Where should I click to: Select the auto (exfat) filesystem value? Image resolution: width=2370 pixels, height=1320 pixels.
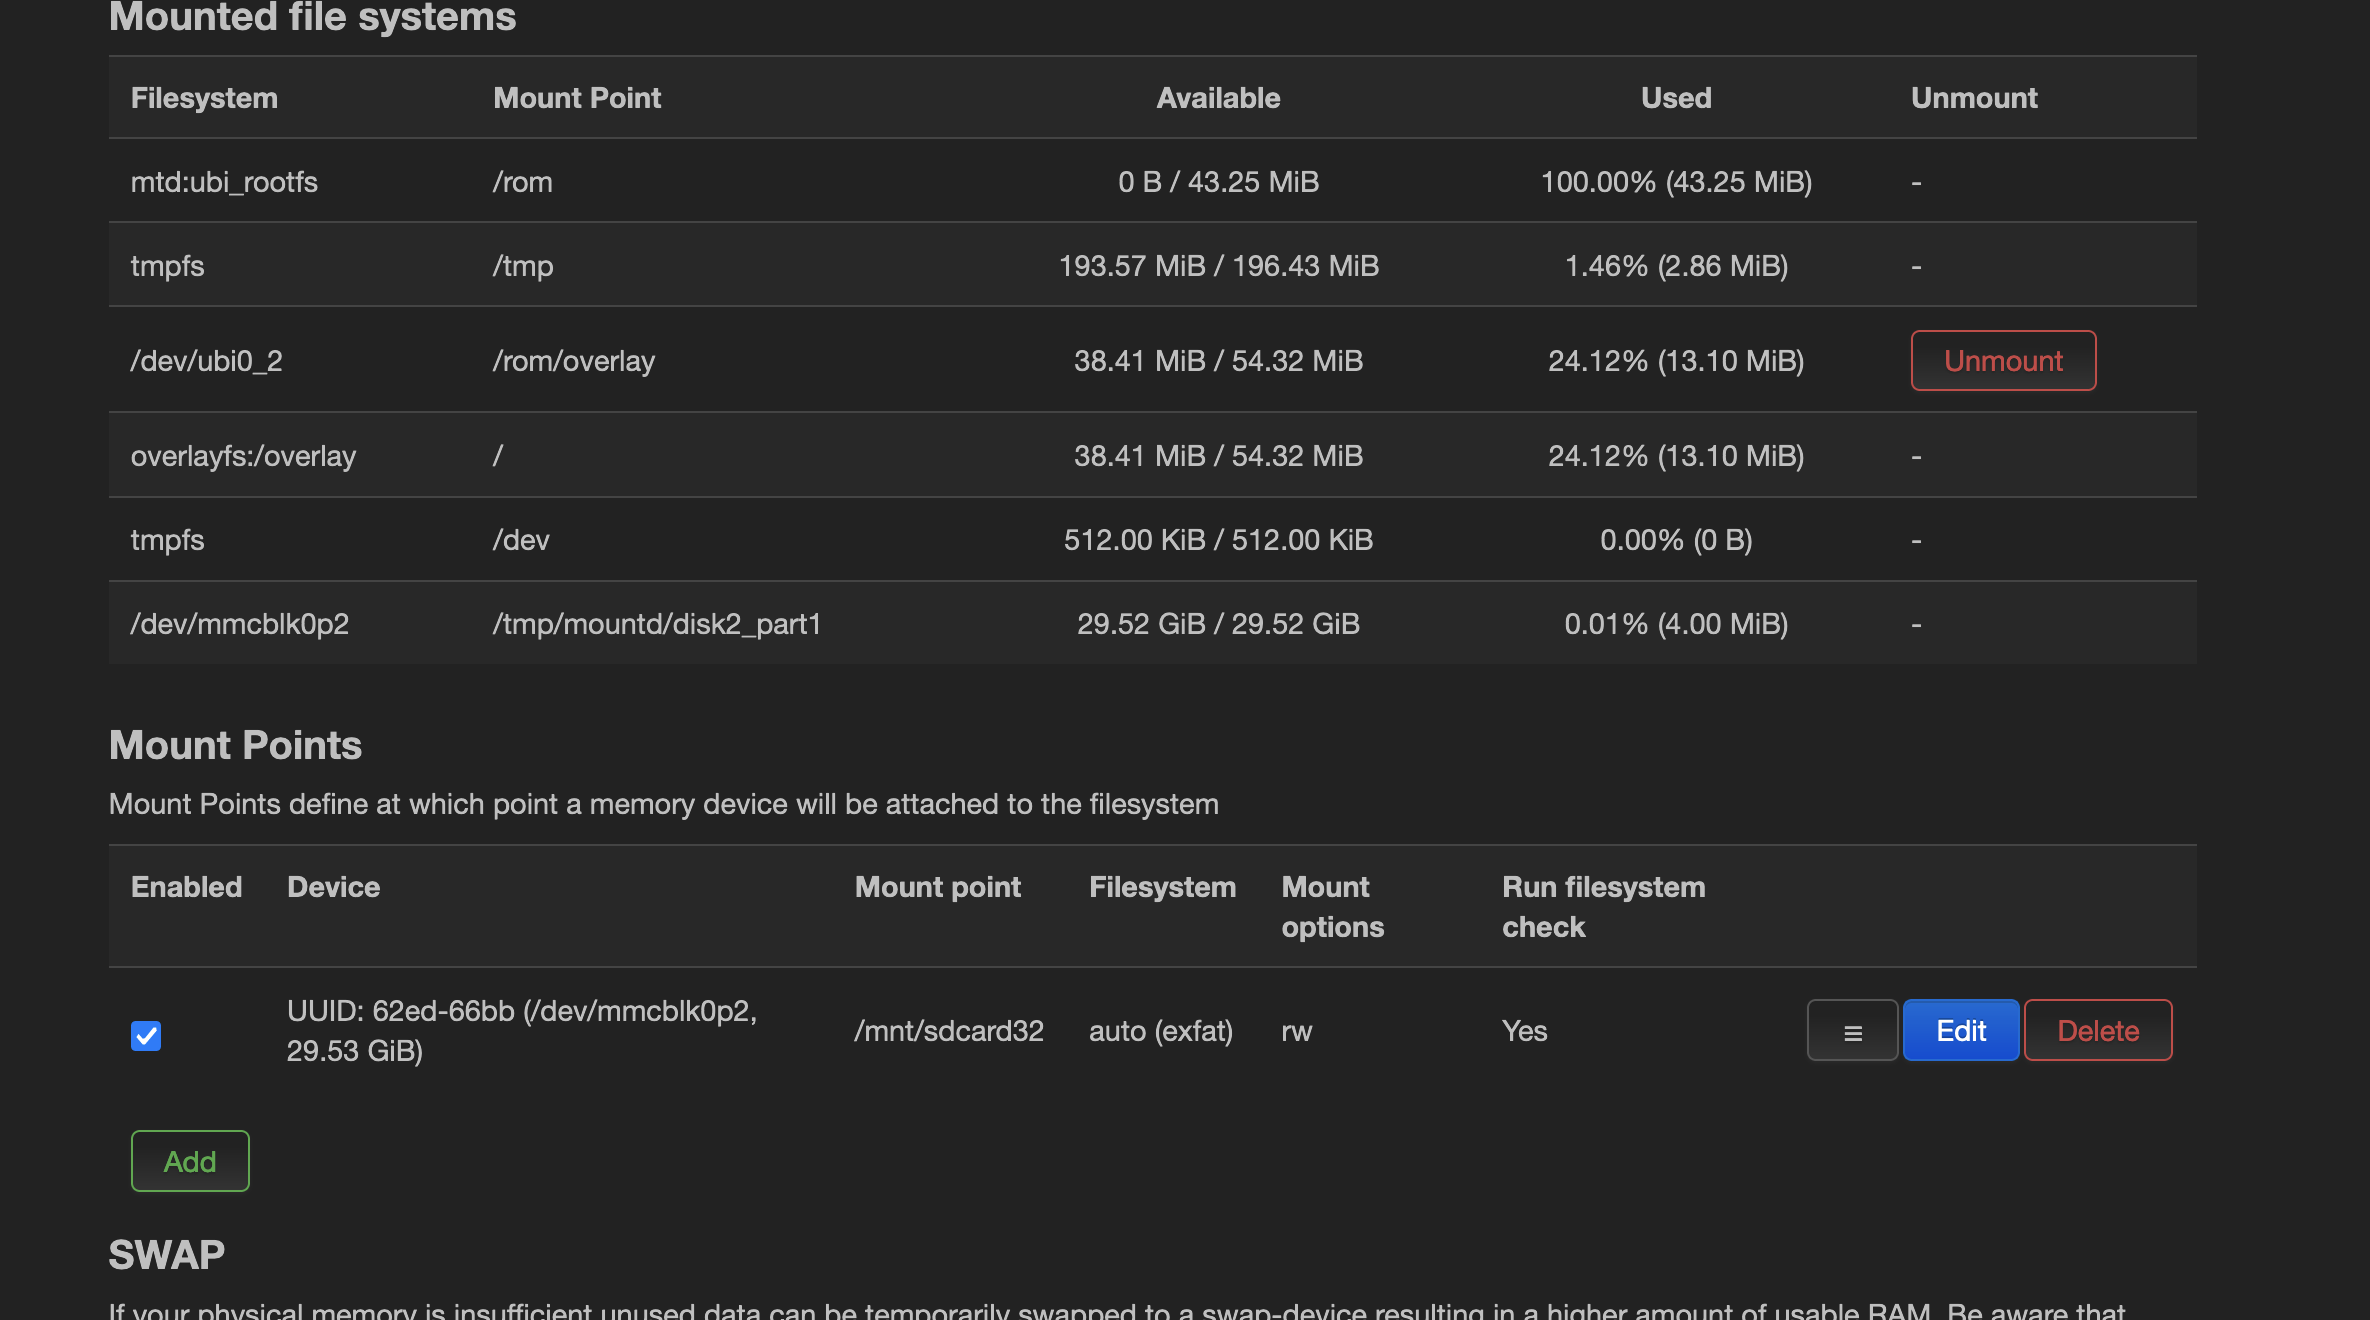point(1160,1031)
